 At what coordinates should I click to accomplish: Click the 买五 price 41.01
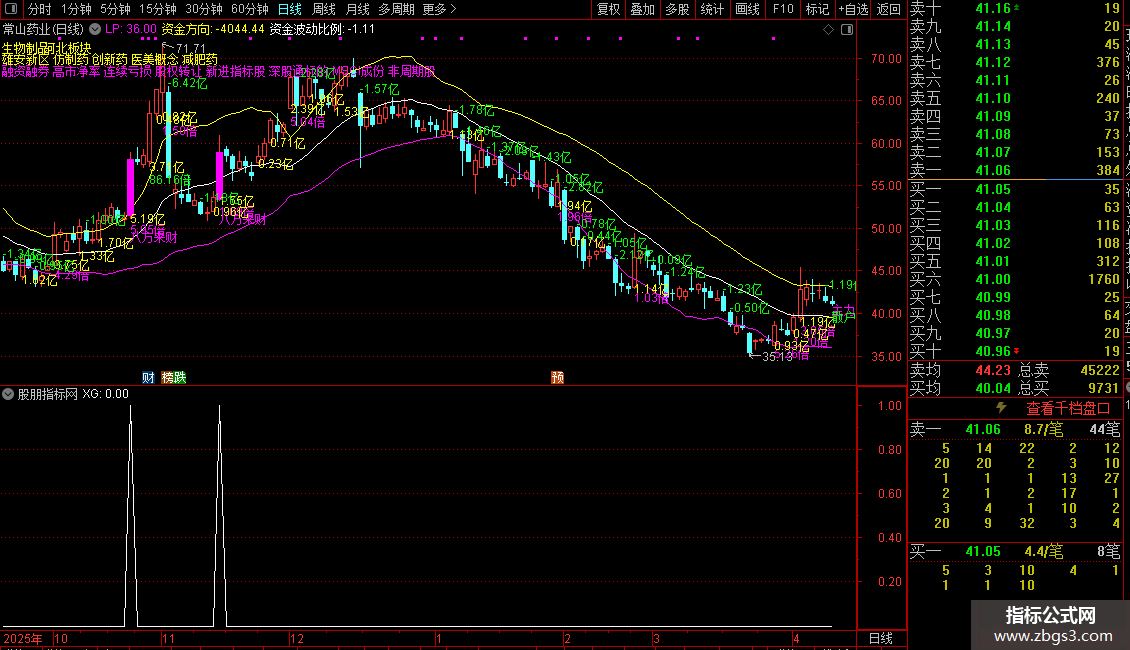tap(993, 261)
